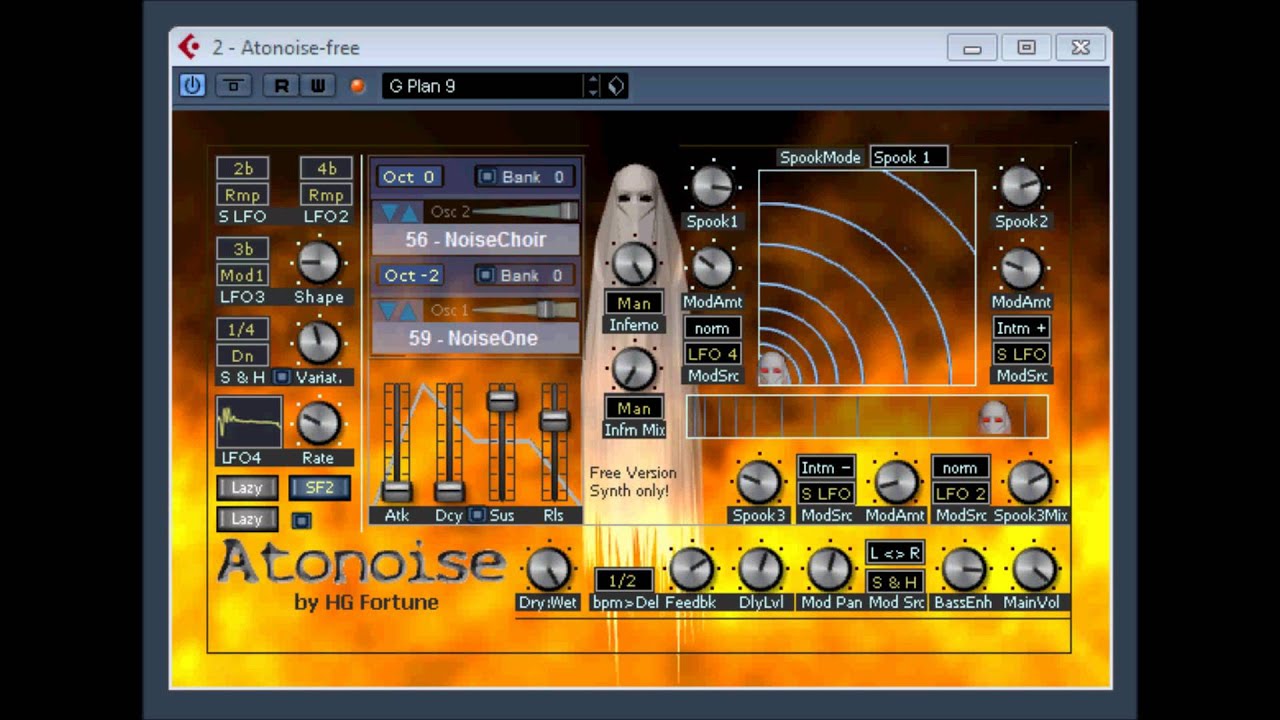Viewport: 1280px width, 720px height.
Task: Toggle the small square switch below SF2
Action: pos(301,520)
